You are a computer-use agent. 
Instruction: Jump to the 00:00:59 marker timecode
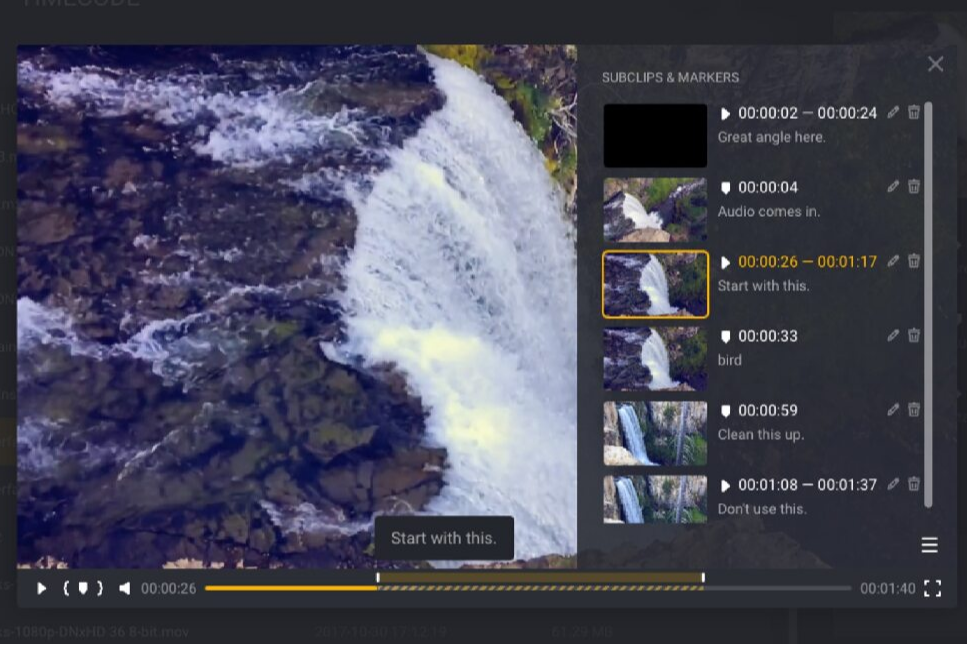tap(768, 410)
